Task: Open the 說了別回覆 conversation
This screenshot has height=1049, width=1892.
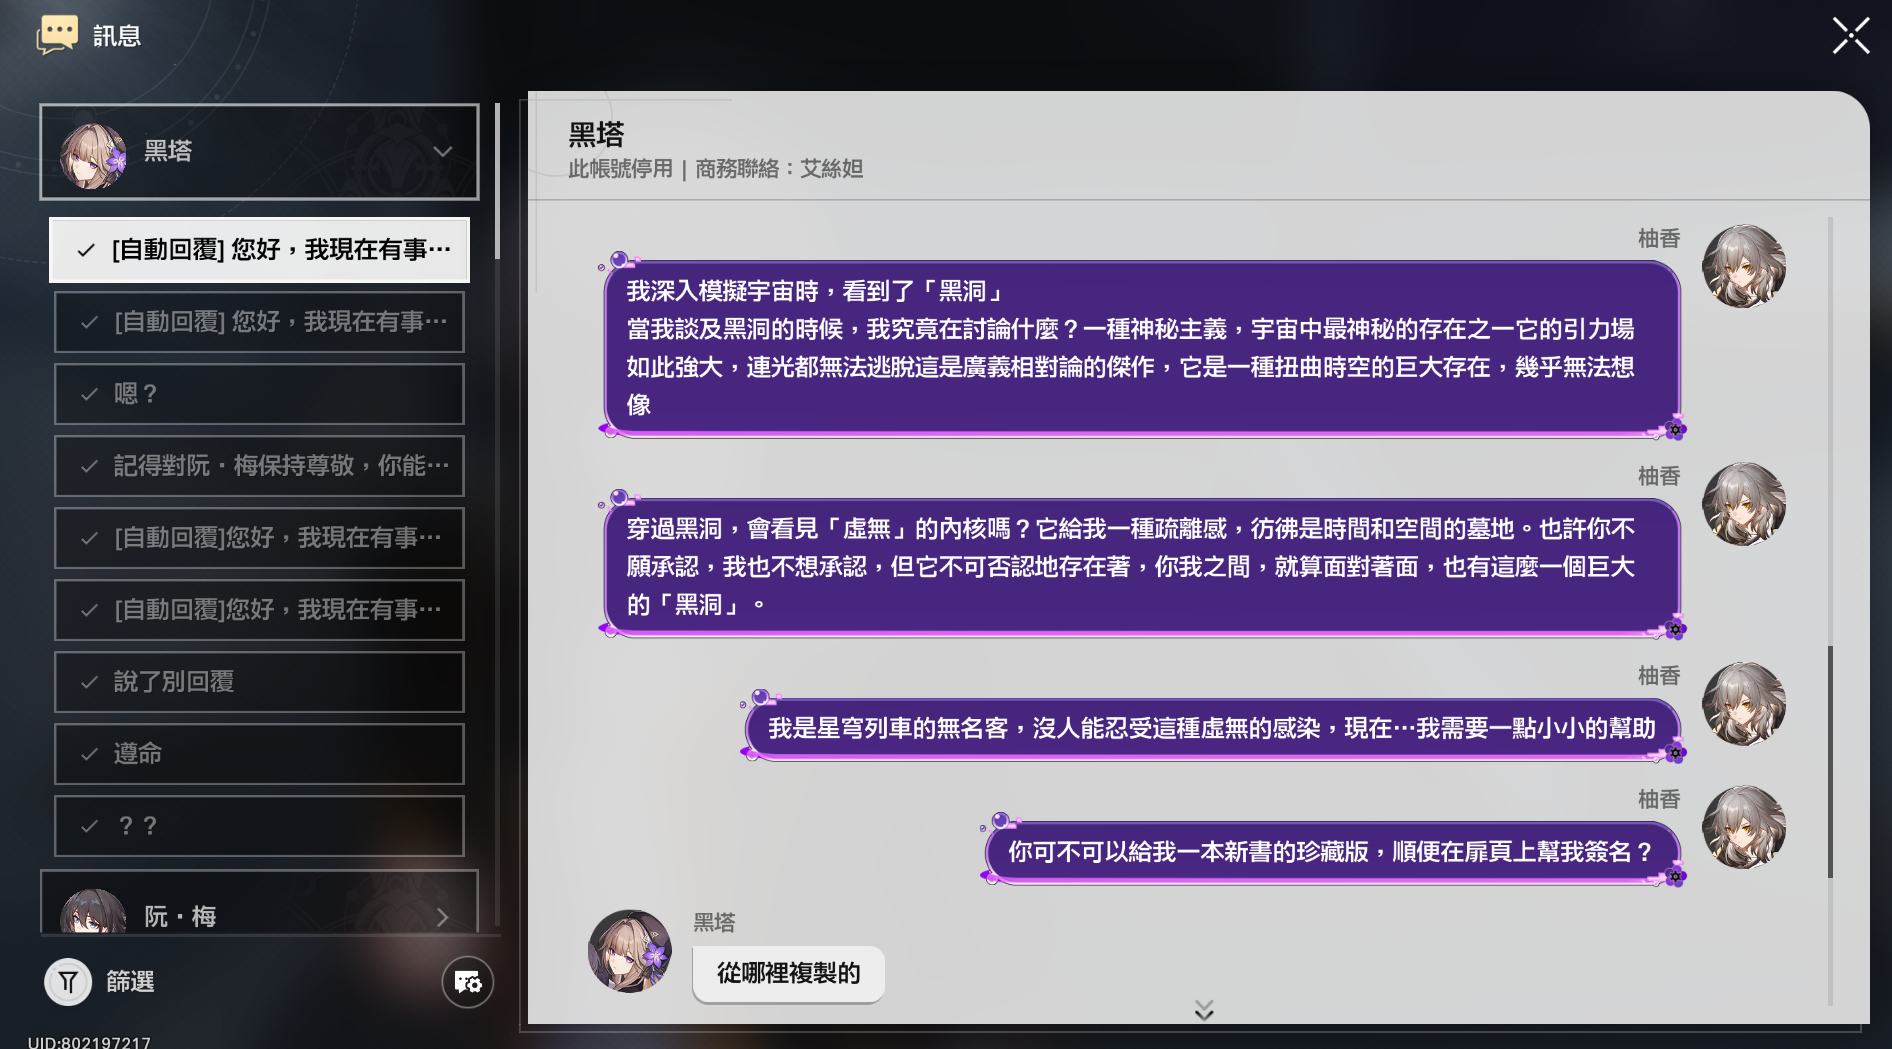Action: [259, 682]
